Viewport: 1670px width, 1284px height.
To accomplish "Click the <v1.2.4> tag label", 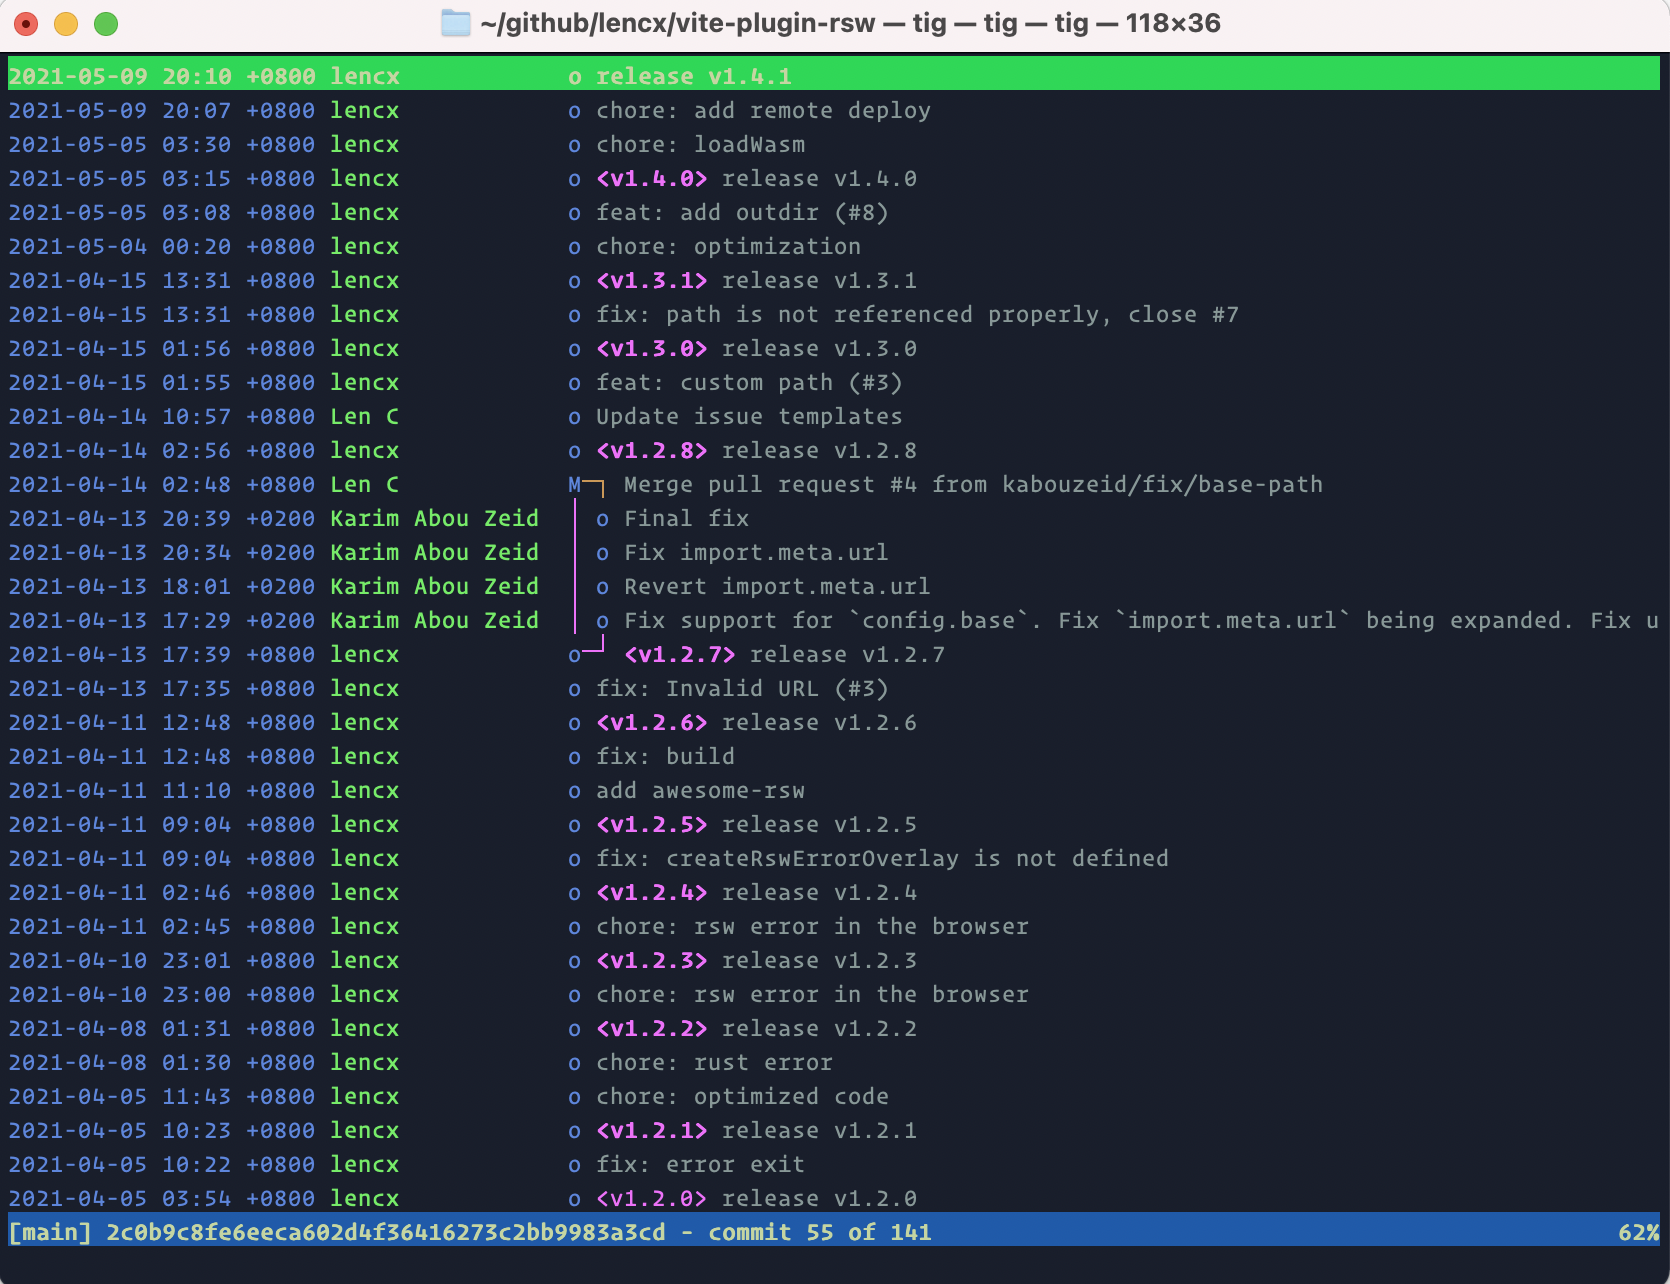I will [652, 892].
